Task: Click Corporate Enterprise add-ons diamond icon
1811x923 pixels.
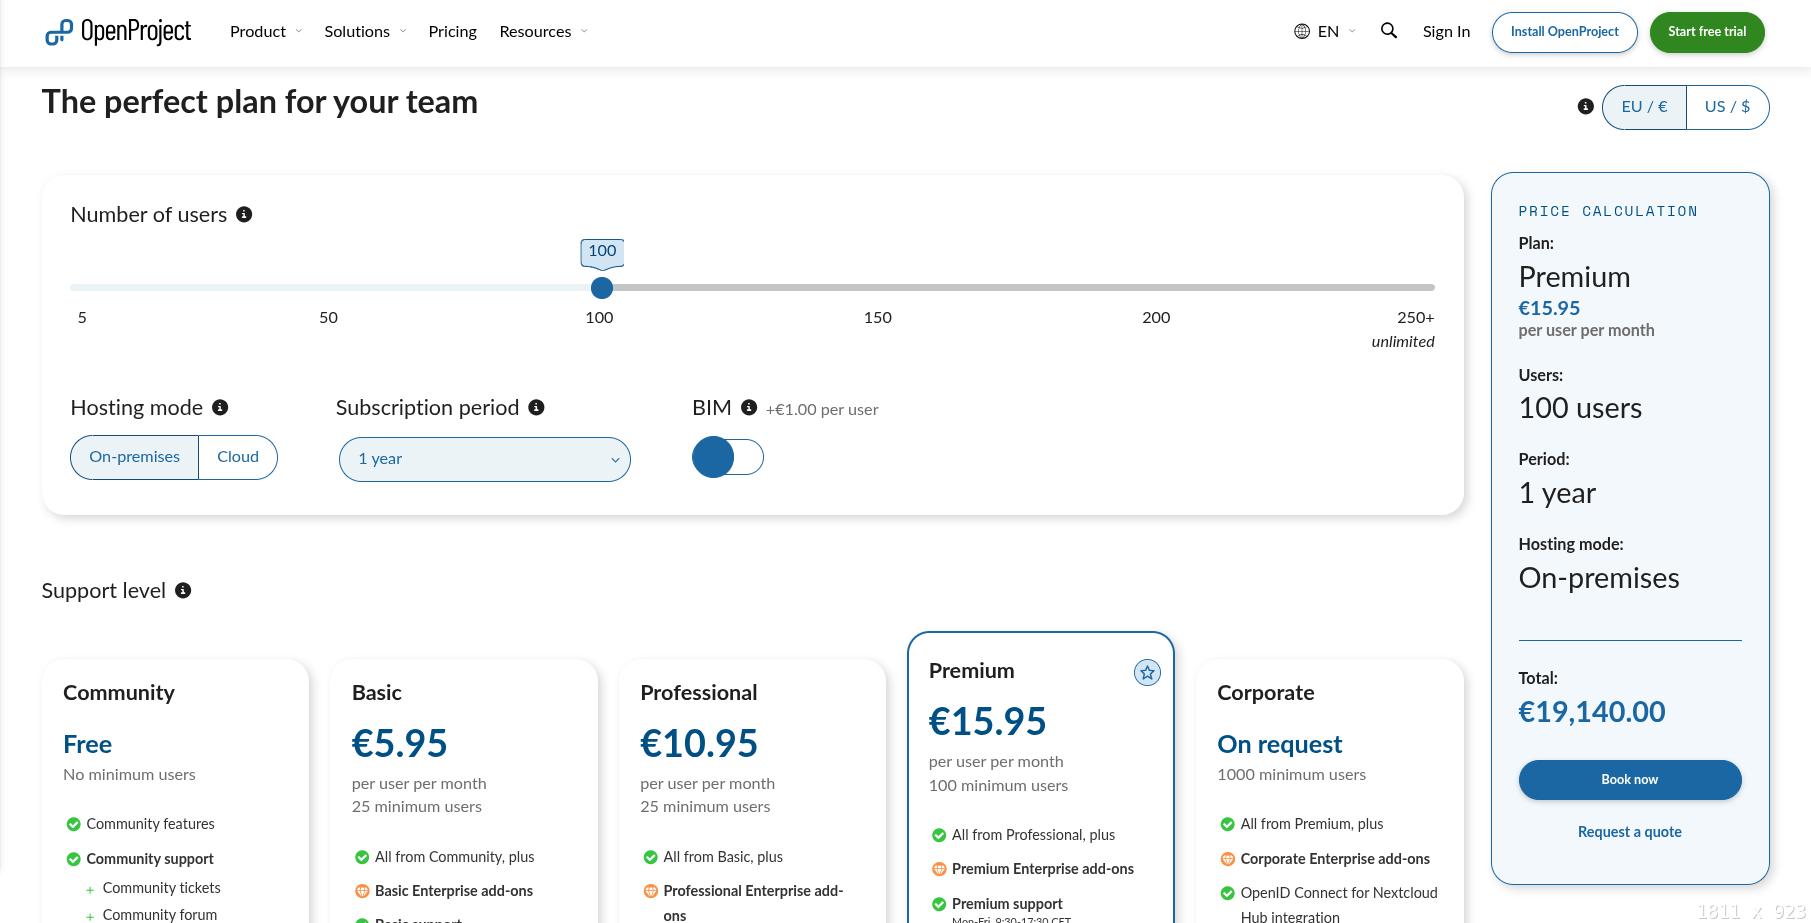Action: click(1228, 859)
